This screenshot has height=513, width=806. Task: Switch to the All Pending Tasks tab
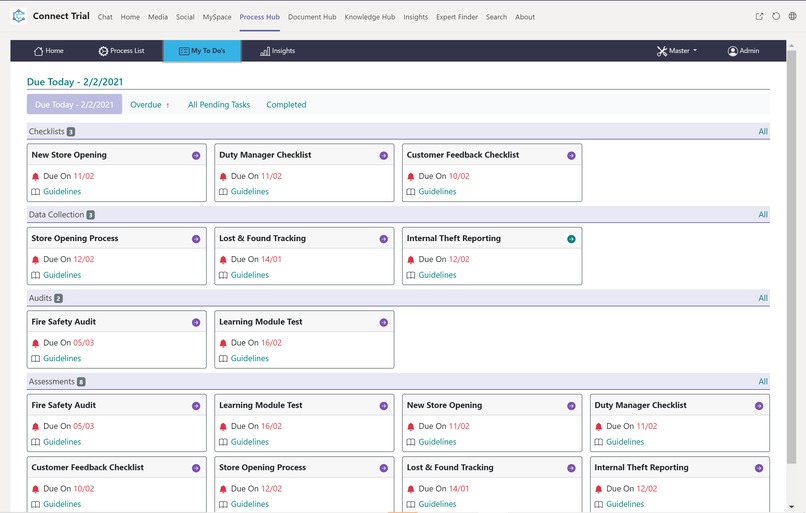219,104
